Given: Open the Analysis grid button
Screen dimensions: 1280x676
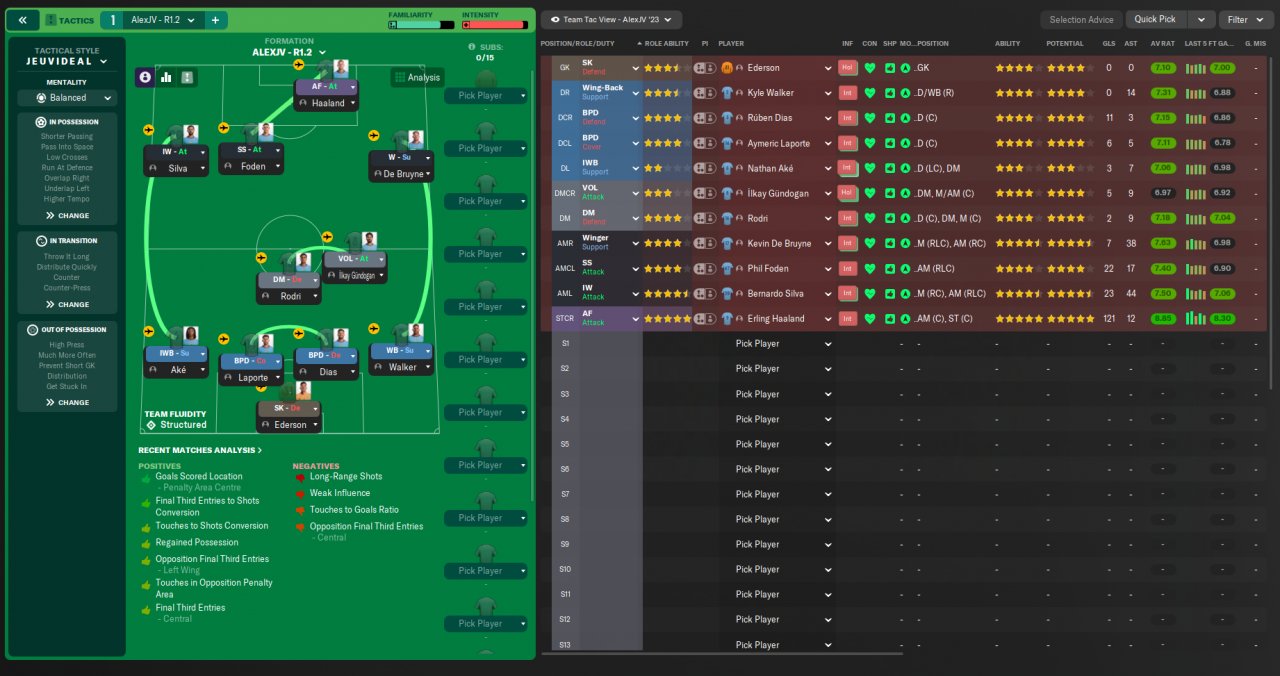Looking at the screenshot, I should point(417,77).
